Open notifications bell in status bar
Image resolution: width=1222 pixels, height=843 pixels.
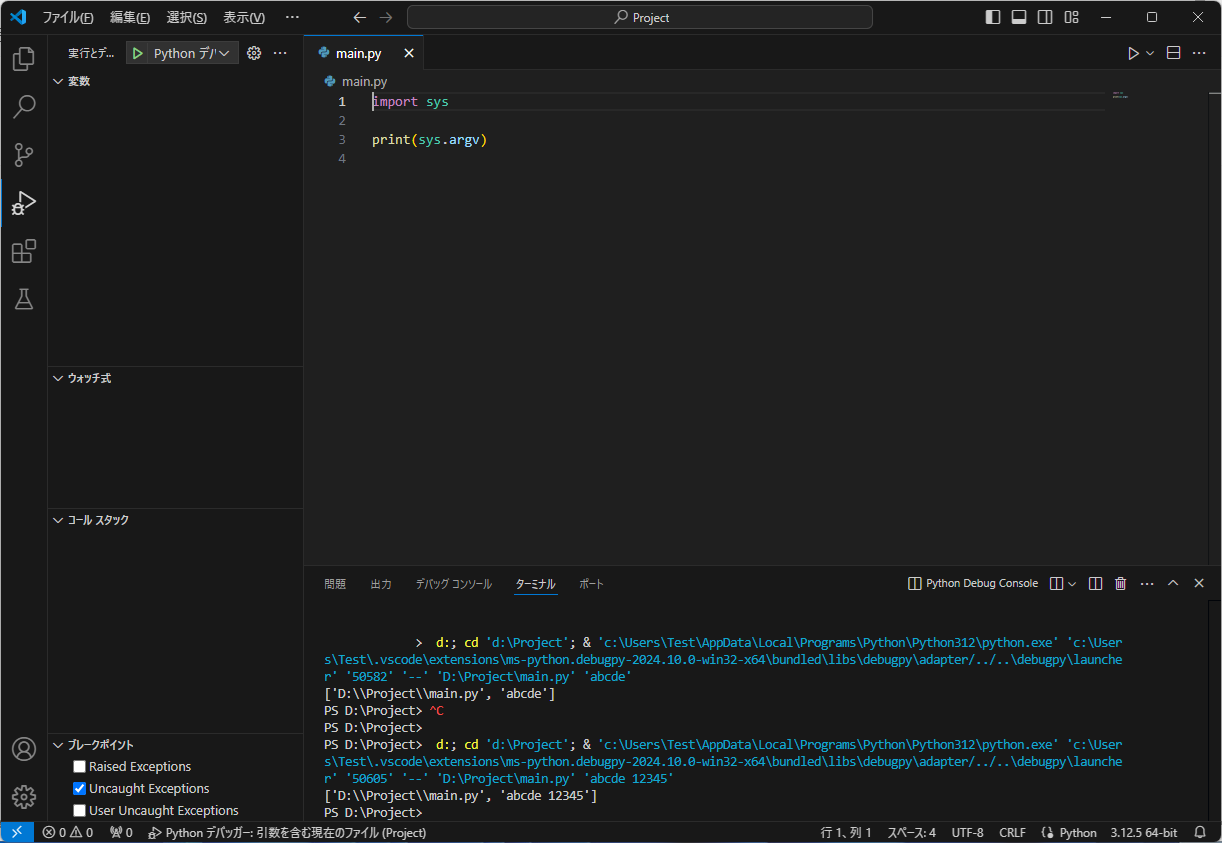pos(1200,832)
